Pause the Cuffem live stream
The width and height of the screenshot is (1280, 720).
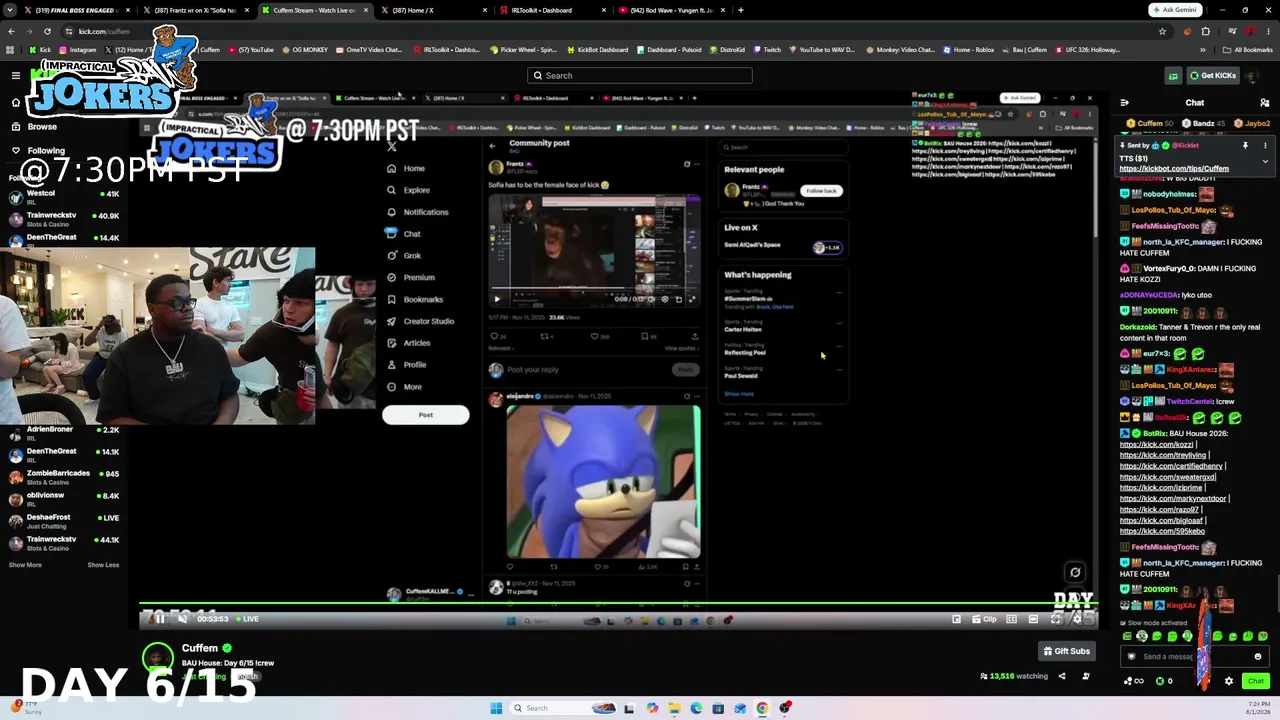pos(160,619)
